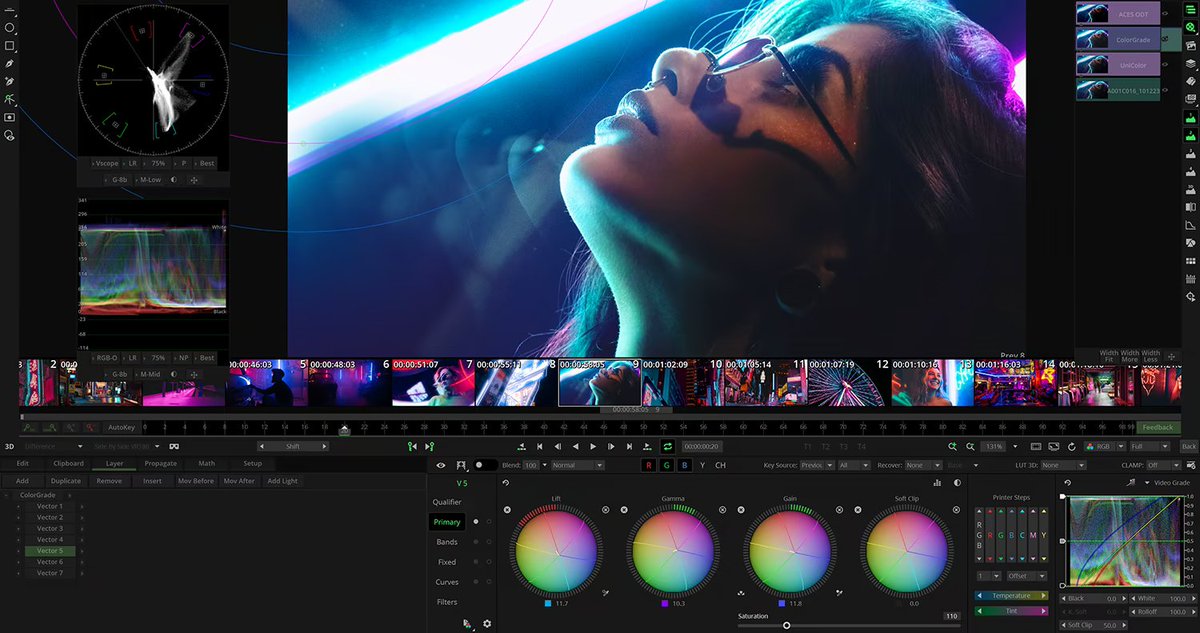Click the reset arrow above the curve graph
The image size is (1200, 633).
coord(1067,483)
